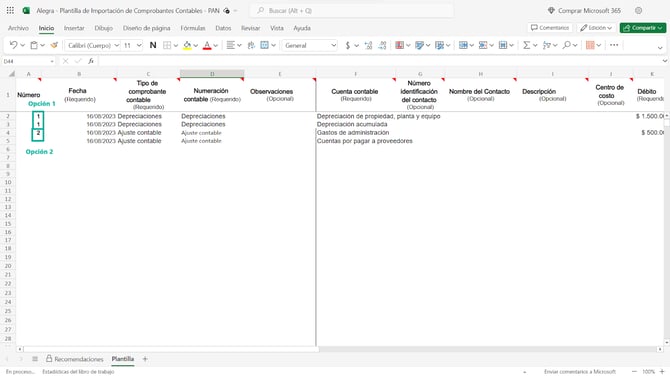Click the find and select magnifier icon
The height and width of the screenshot is (376, 670).
[567, 45]
